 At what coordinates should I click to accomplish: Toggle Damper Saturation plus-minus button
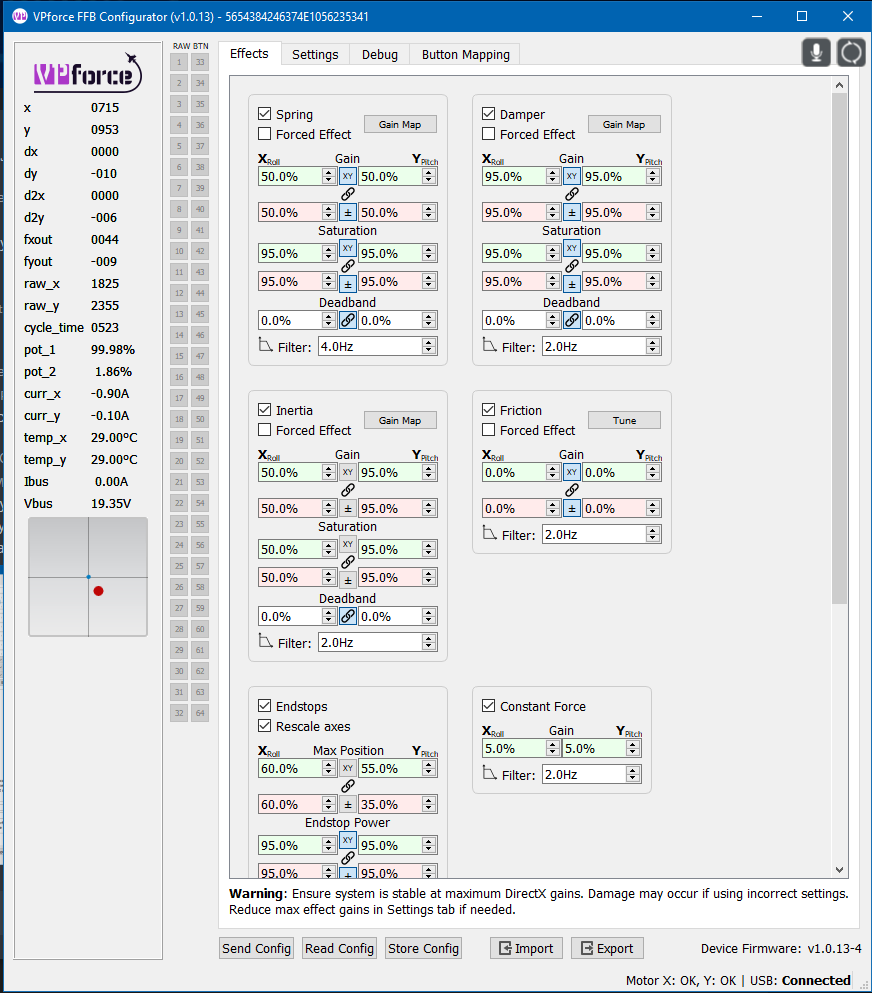tap(572, 284)
